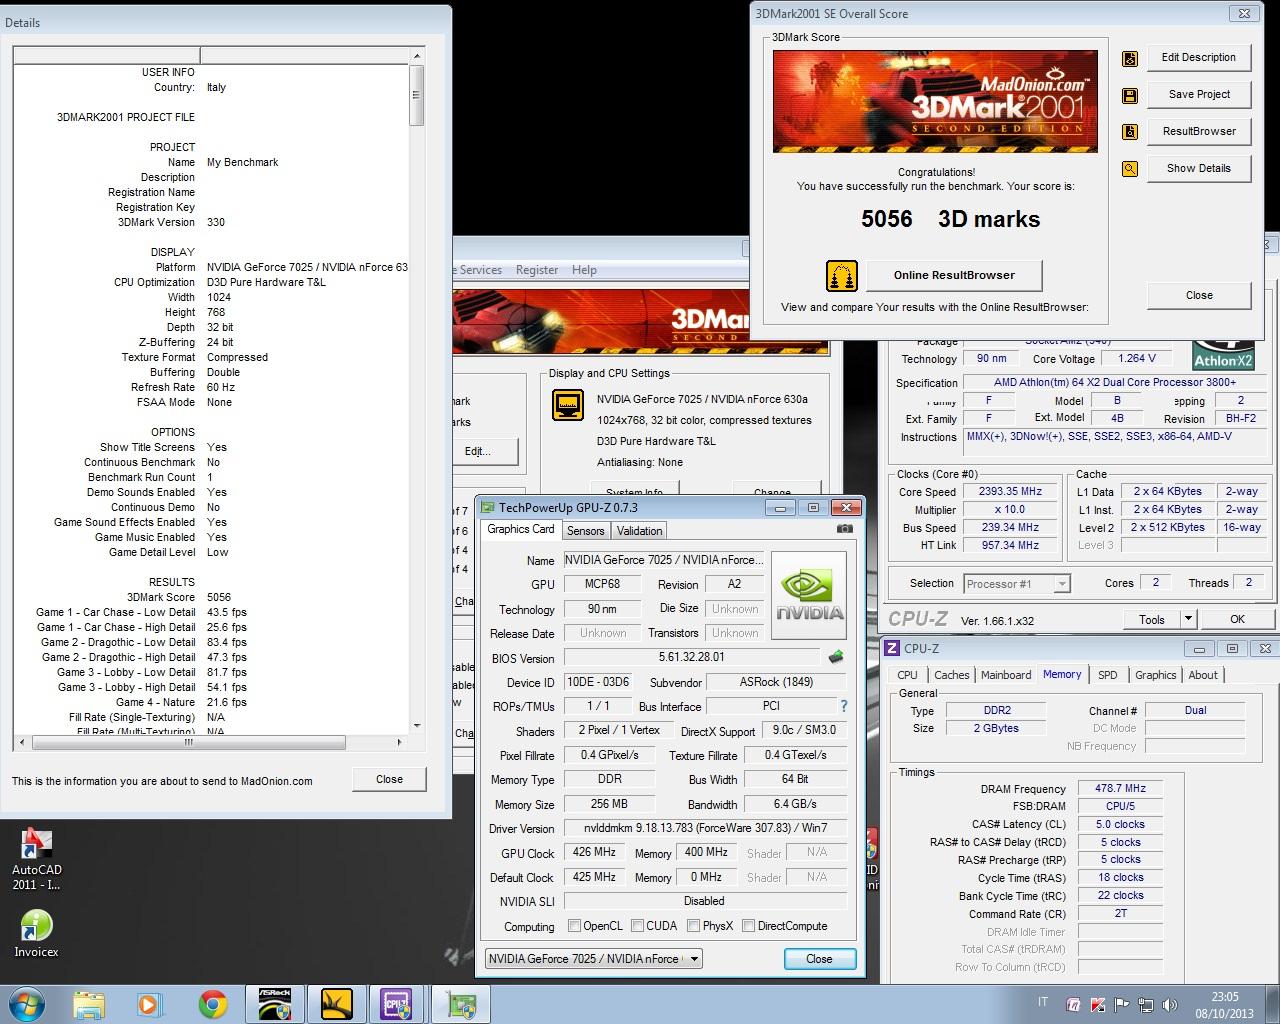Open the Help menu in 3DMark2001

pos(584,270)
